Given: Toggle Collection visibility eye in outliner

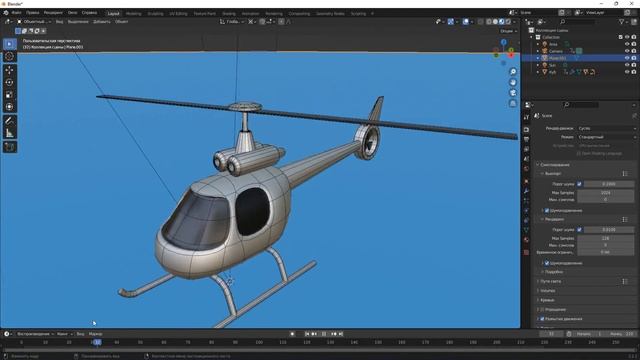Looking at the screenshot, I should [x=627, y=37].
